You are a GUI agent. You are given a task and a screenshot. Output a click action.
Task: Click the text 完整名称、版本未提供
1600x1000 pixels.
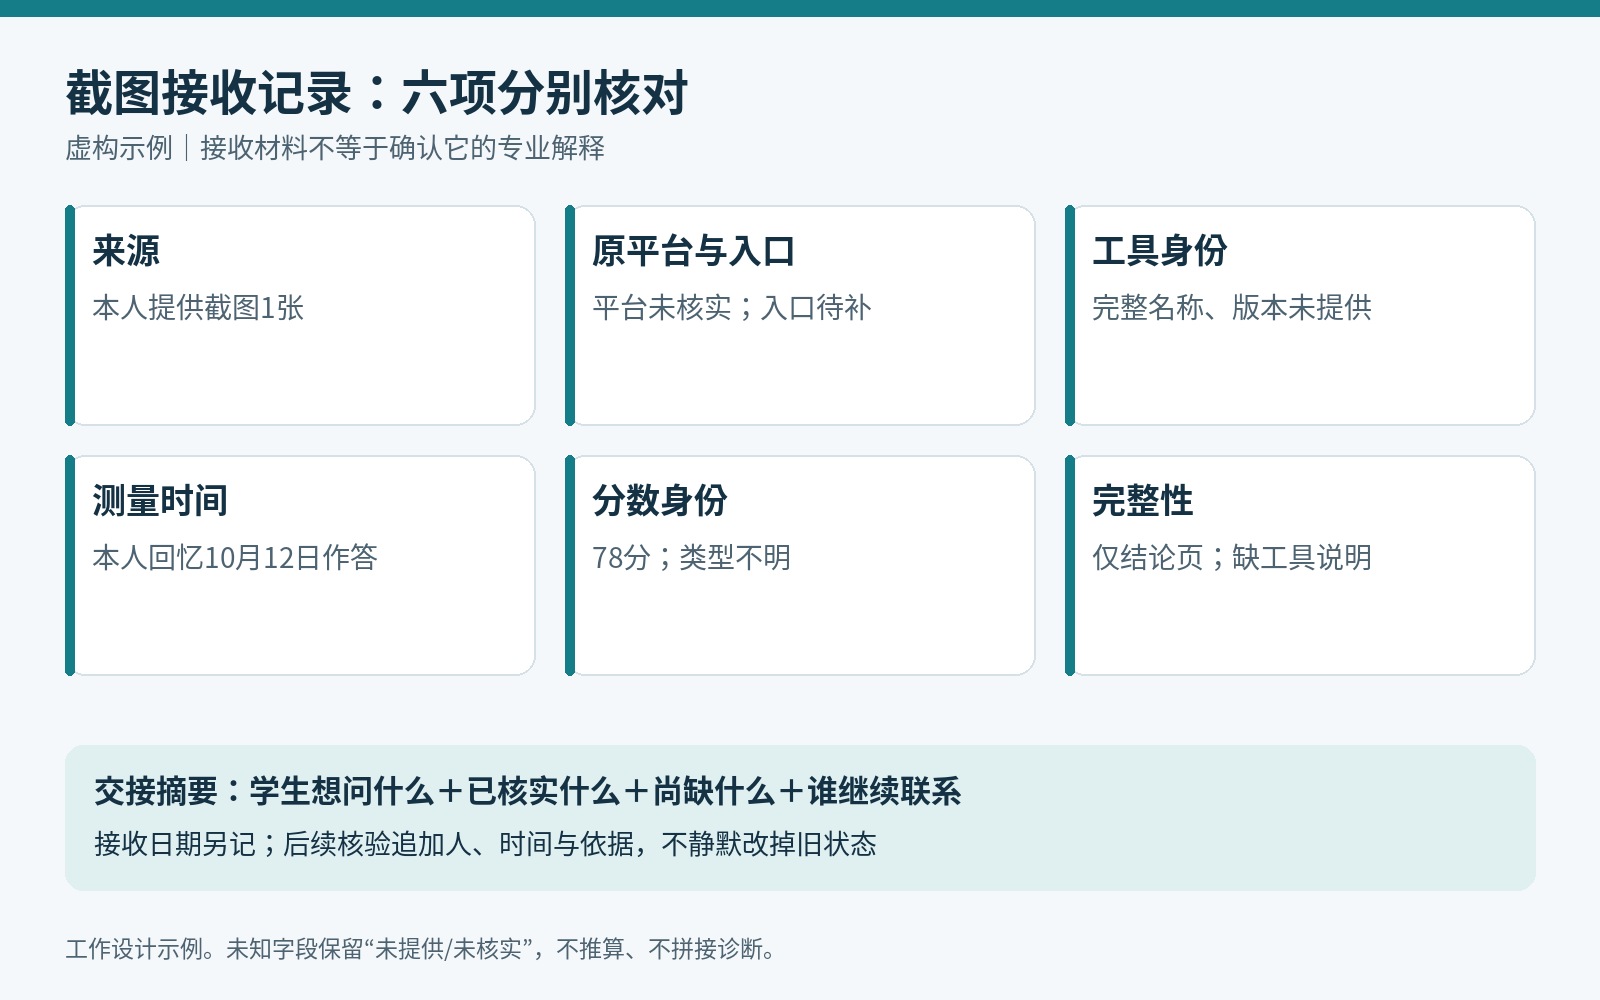1232,307
